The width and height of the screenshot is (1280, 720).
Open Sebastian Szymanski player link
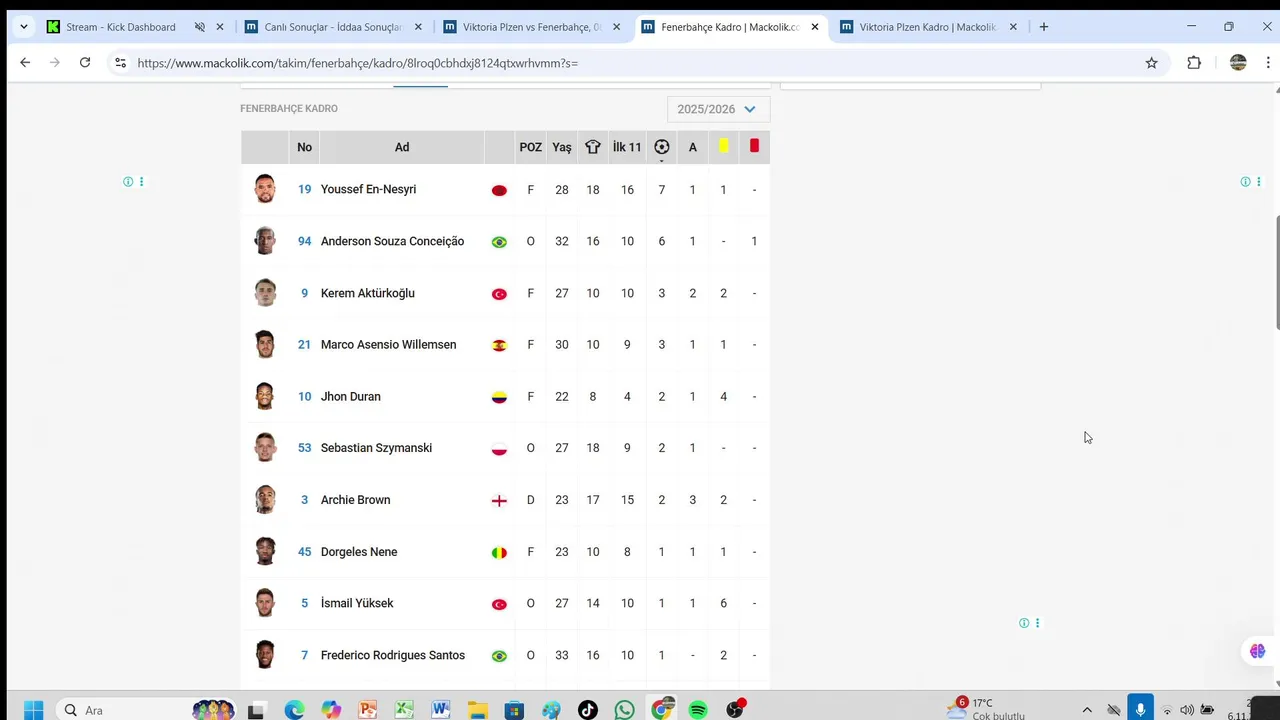(376, 448)
